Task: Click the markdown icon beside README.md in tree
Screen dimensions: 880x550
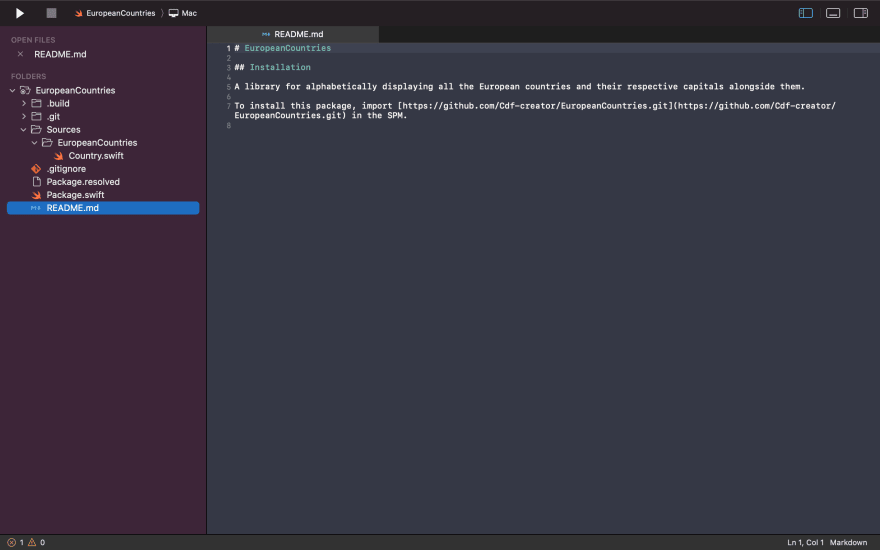Action: [x=35, y=208]
